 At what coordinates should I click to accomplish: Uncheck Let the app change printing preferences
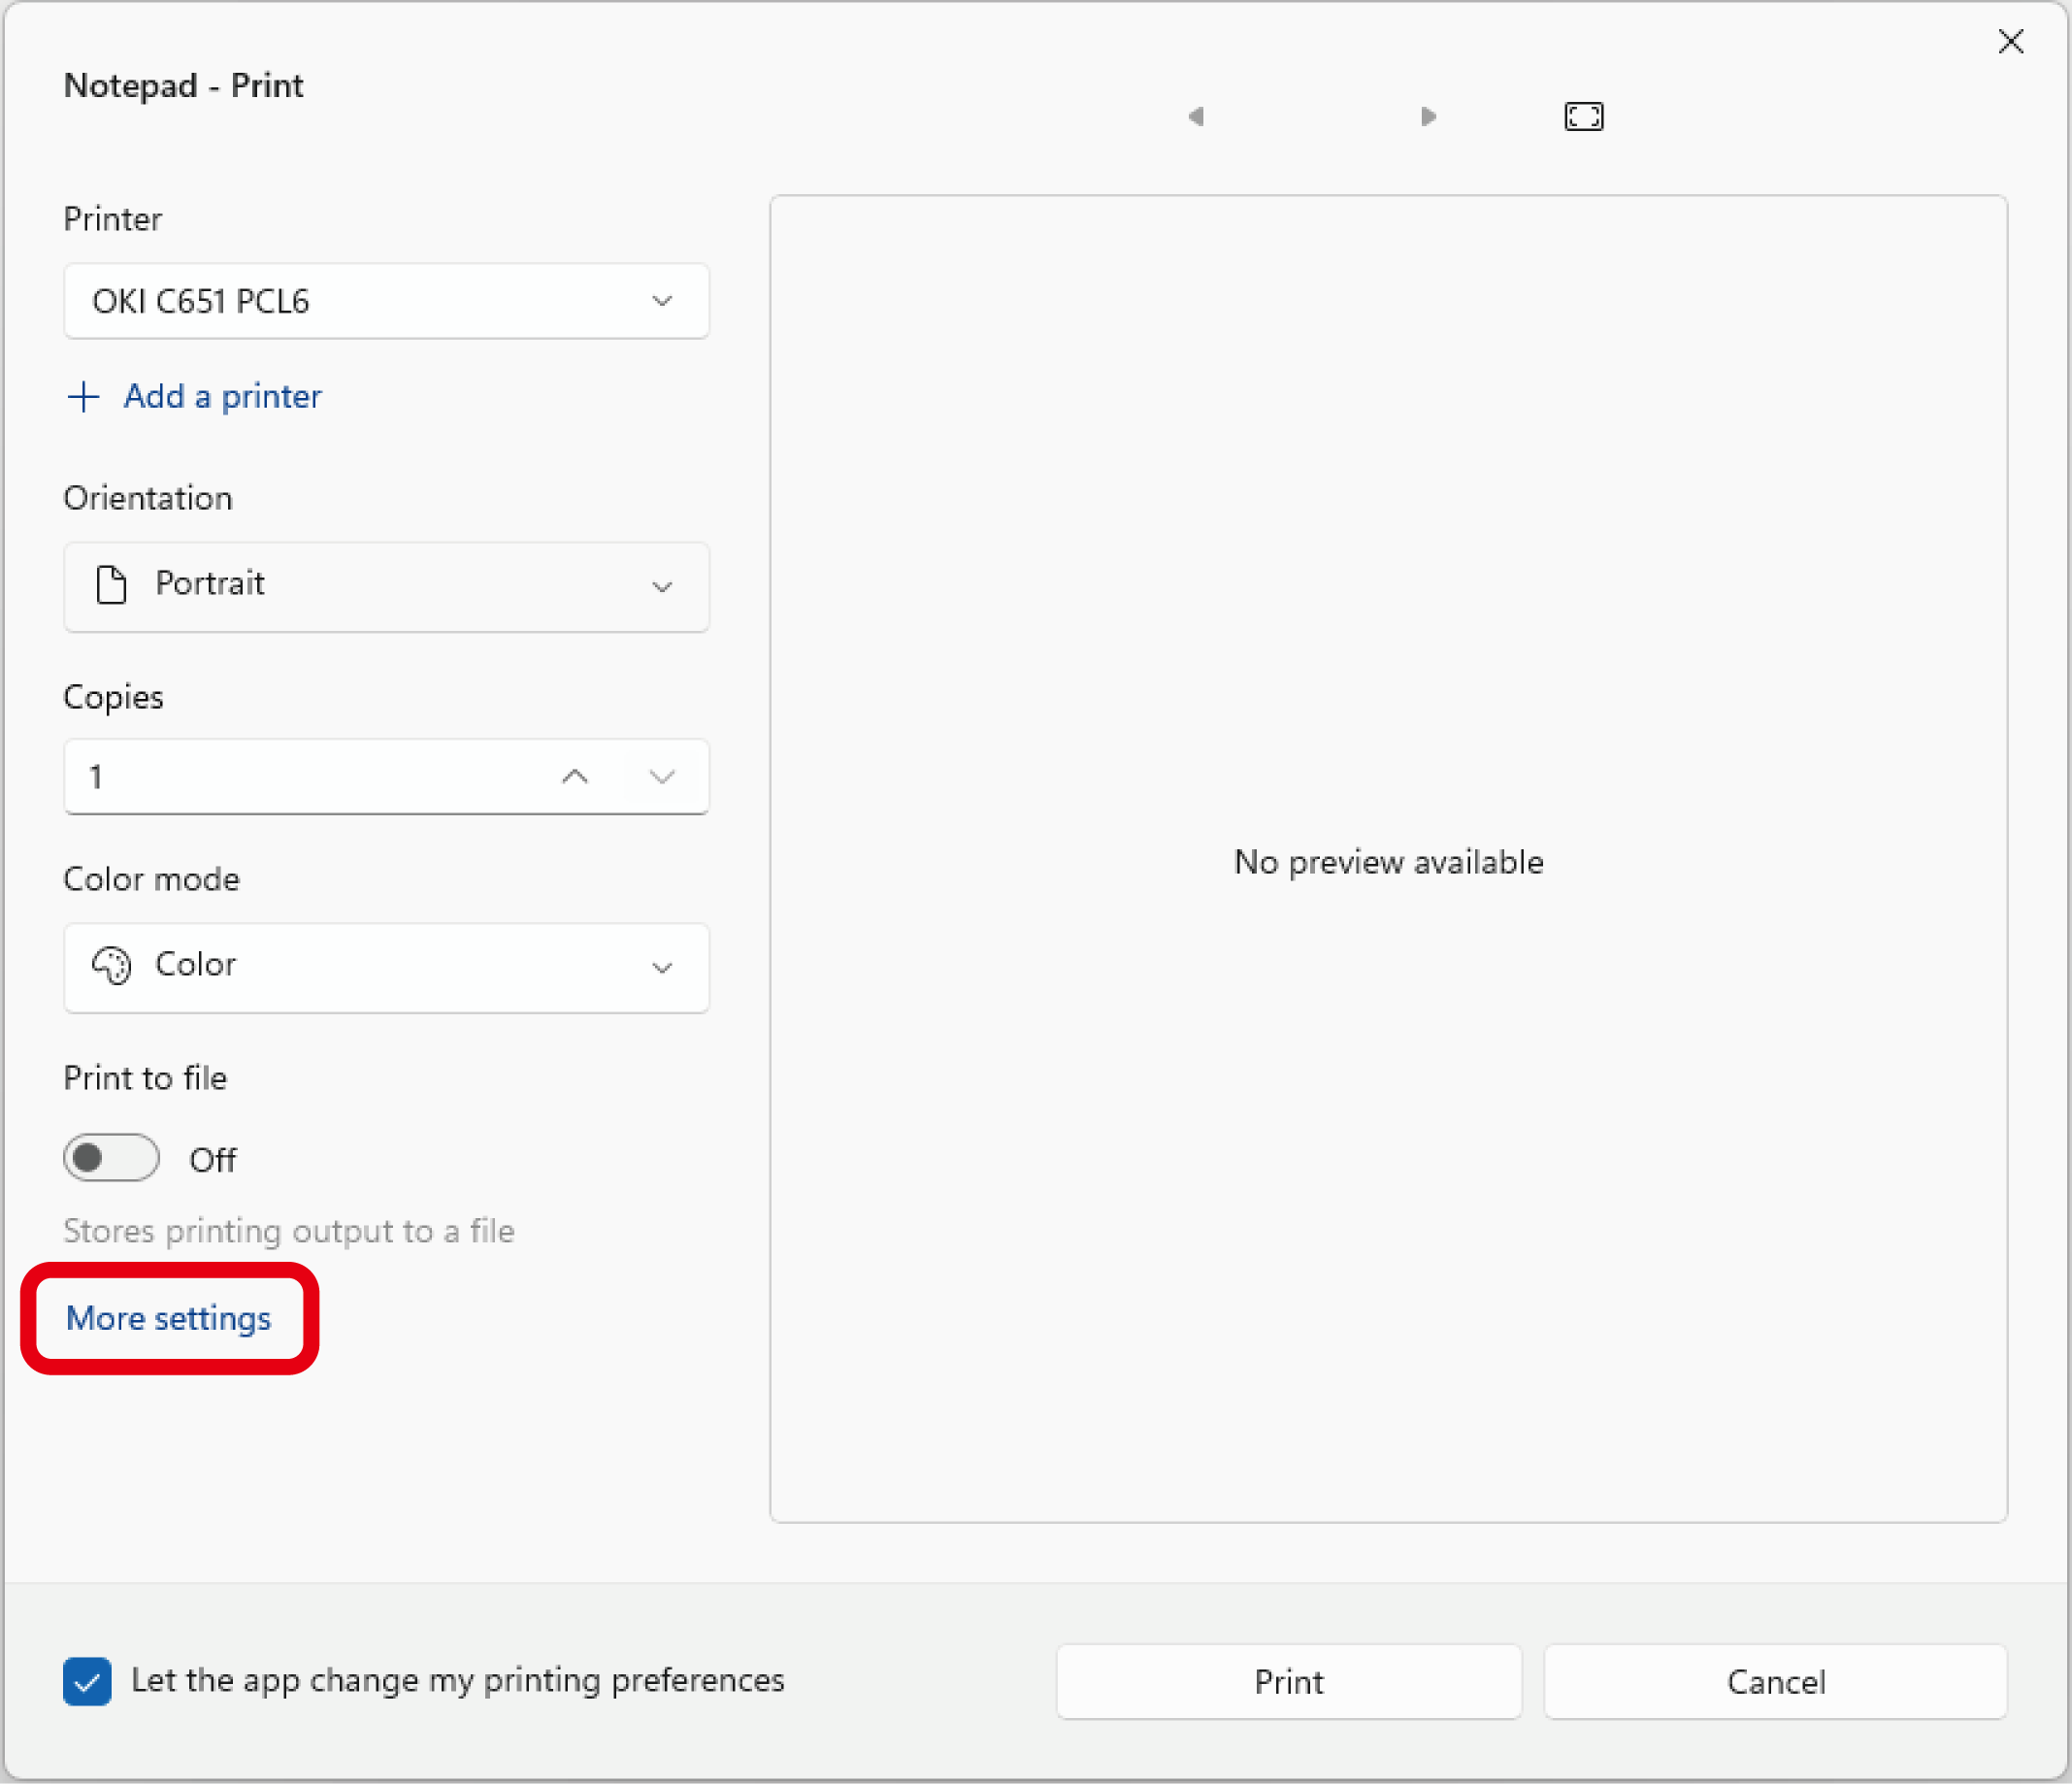(87, 1681)
